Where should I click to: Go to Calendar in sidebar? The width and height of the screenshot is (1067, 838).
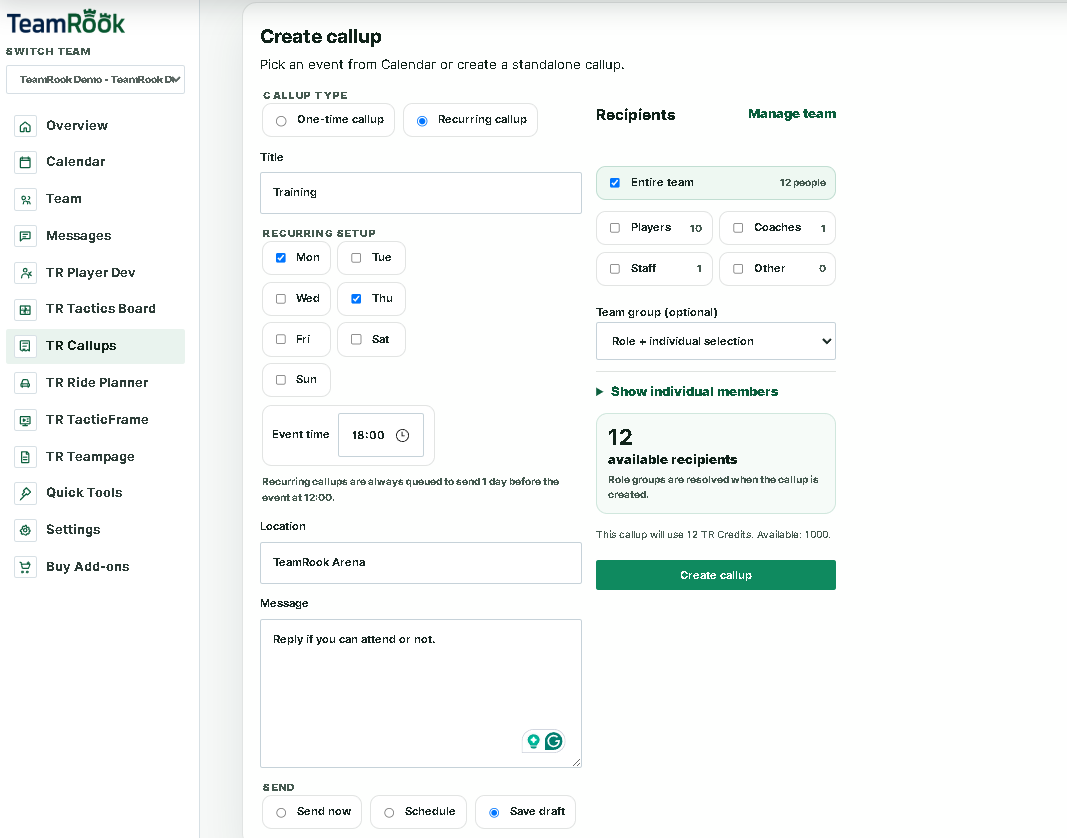pos(95,162)
